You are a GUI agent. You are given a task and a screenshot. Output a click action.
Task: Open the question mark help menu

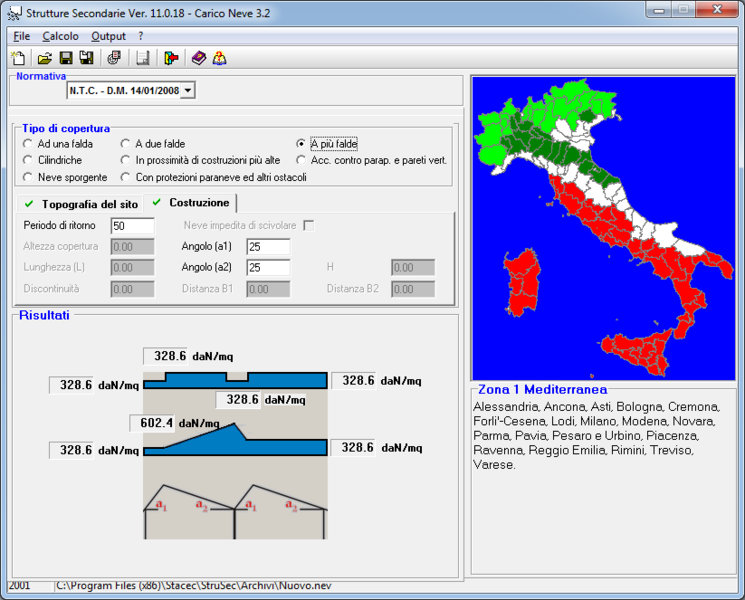[141, 36]
